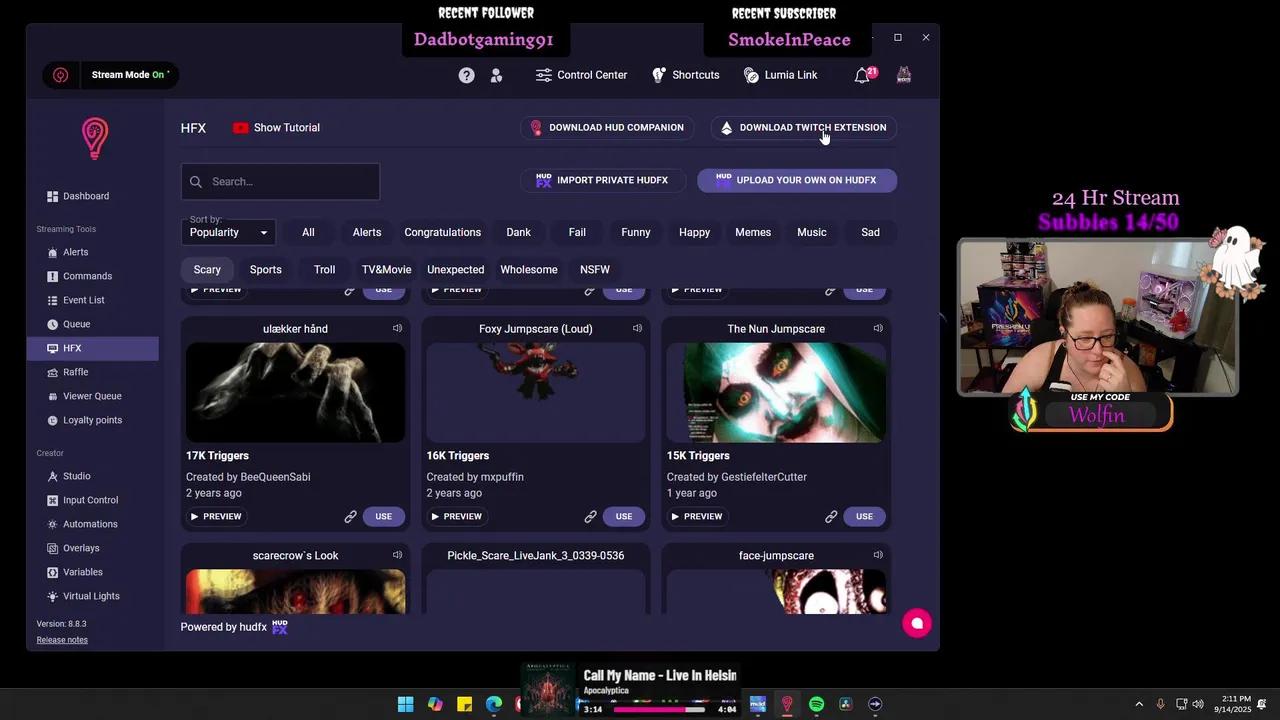Copy link for Foxy Jumpscare effect
The width and height of the screenshot is (1280, 720).
tap(590, 516)
